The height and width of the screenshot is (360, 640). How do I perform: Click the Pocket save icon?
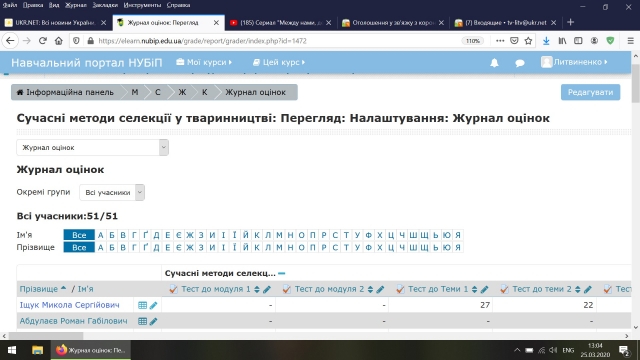(514, 41)
